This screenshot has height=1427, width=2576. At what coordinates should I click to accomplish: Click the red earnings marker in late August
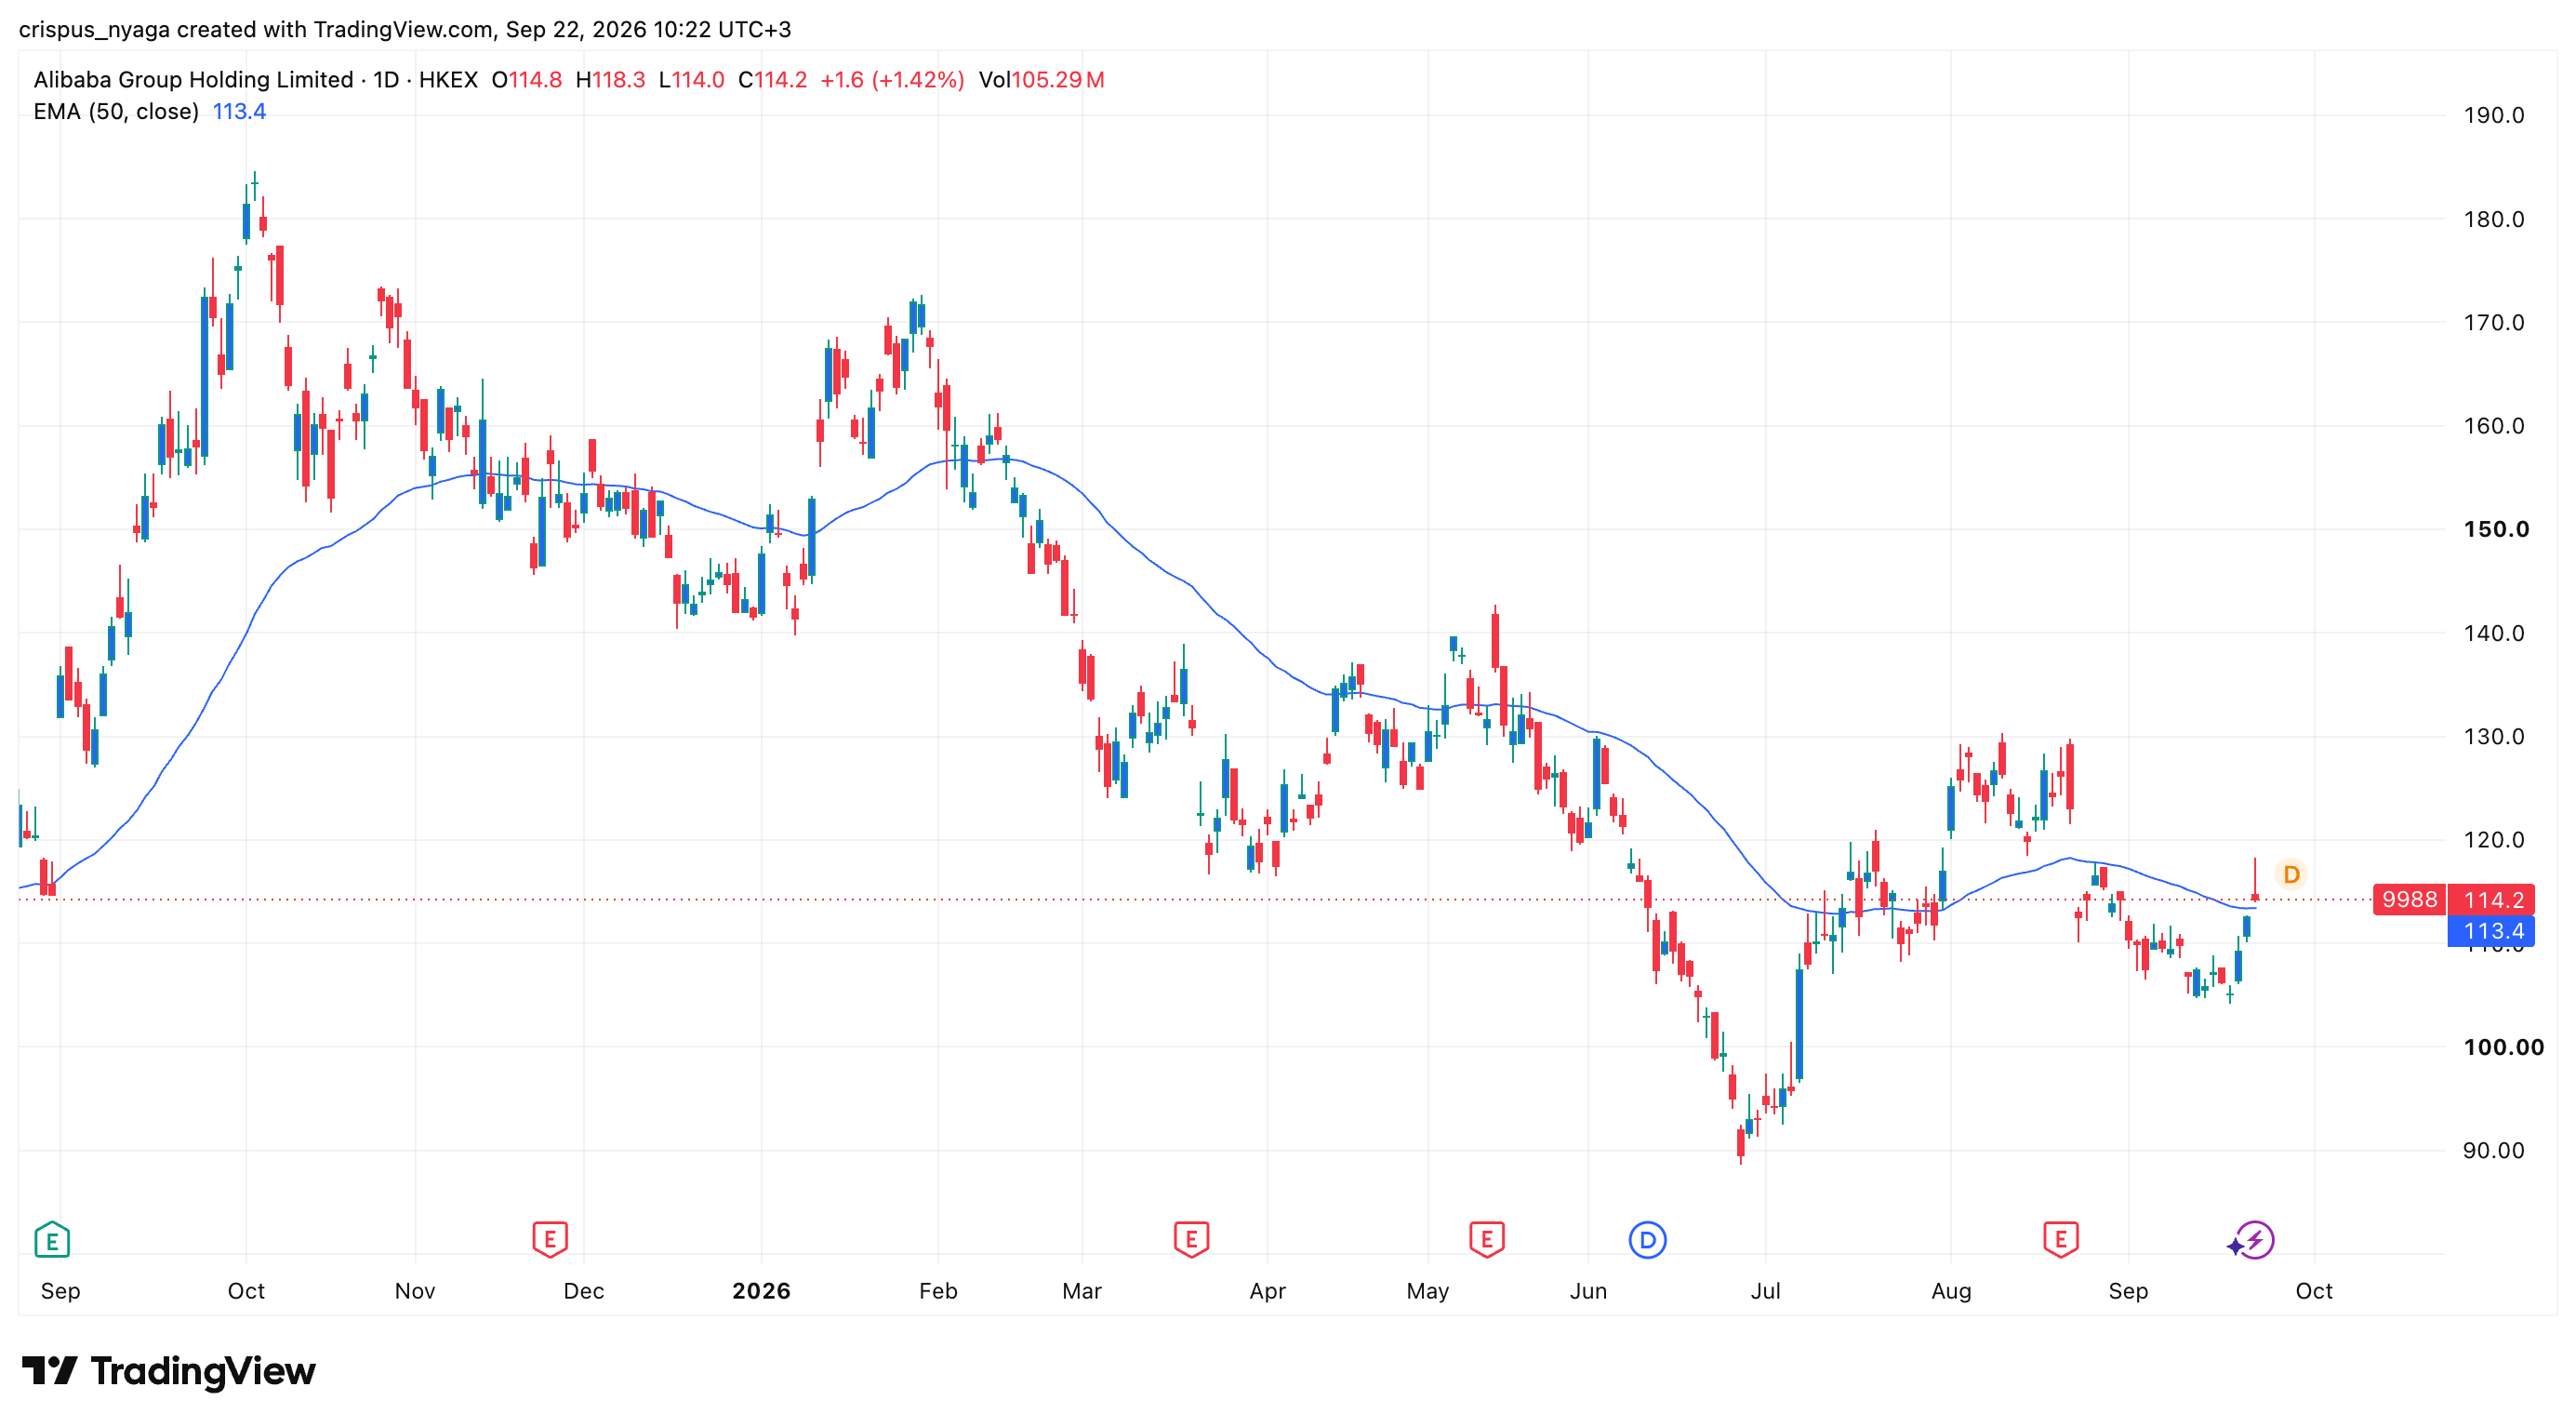pos(2061,1240)
